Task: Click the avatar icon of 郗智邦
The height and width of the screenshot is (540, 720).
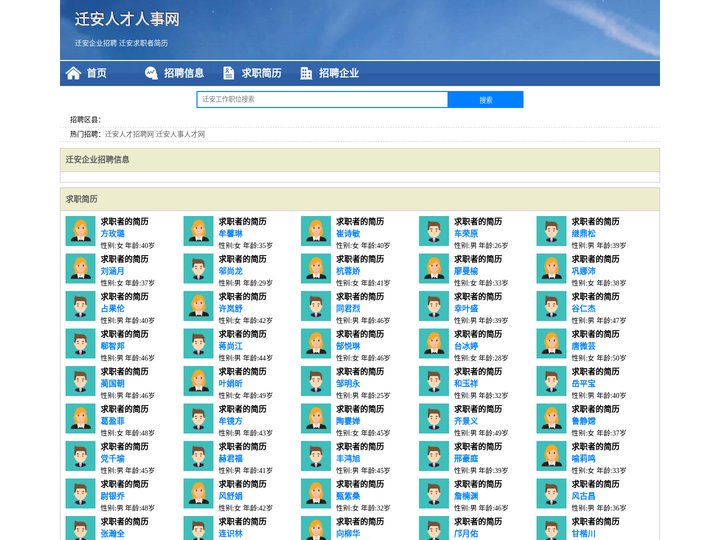Action: coord(80,343)
